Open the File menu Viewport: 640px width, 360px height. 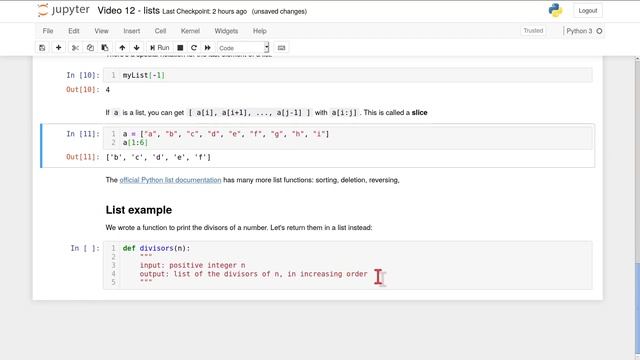coord(48,31)
